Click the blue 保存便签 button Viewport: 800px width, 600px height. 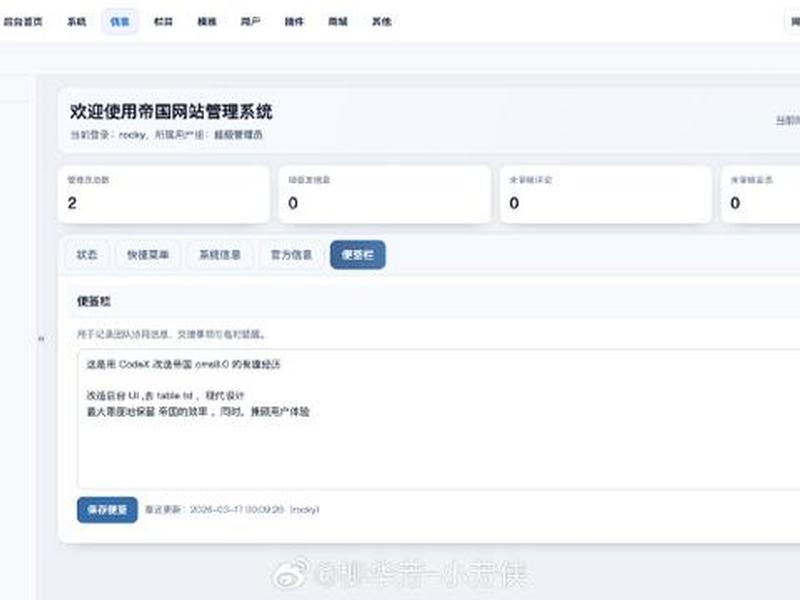point(107,510)
